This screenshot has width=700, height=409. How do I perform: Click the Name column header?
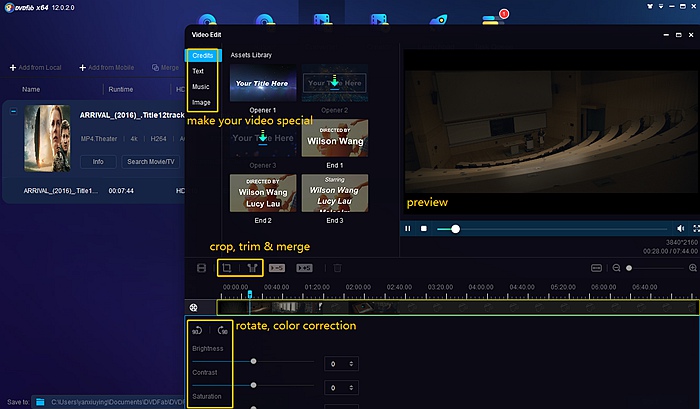coord(31,89)
